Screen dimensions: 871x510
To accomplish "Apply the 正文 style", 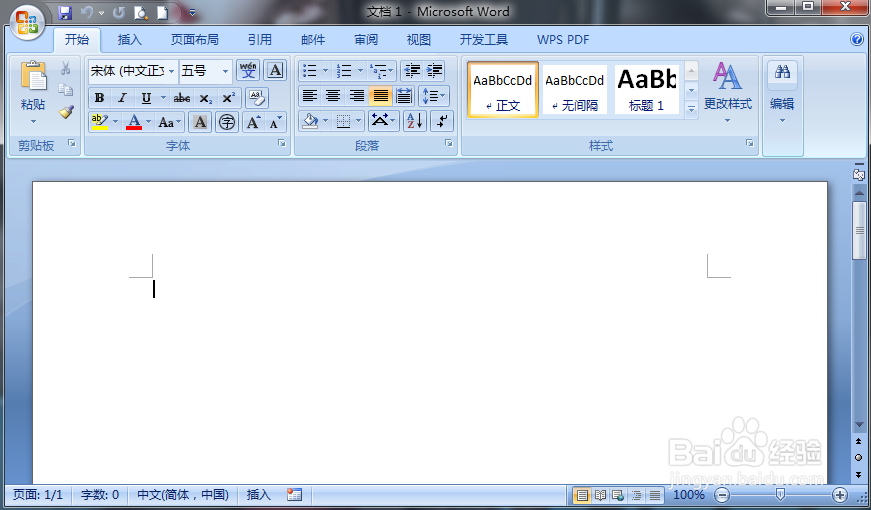I will coord(503,89).
